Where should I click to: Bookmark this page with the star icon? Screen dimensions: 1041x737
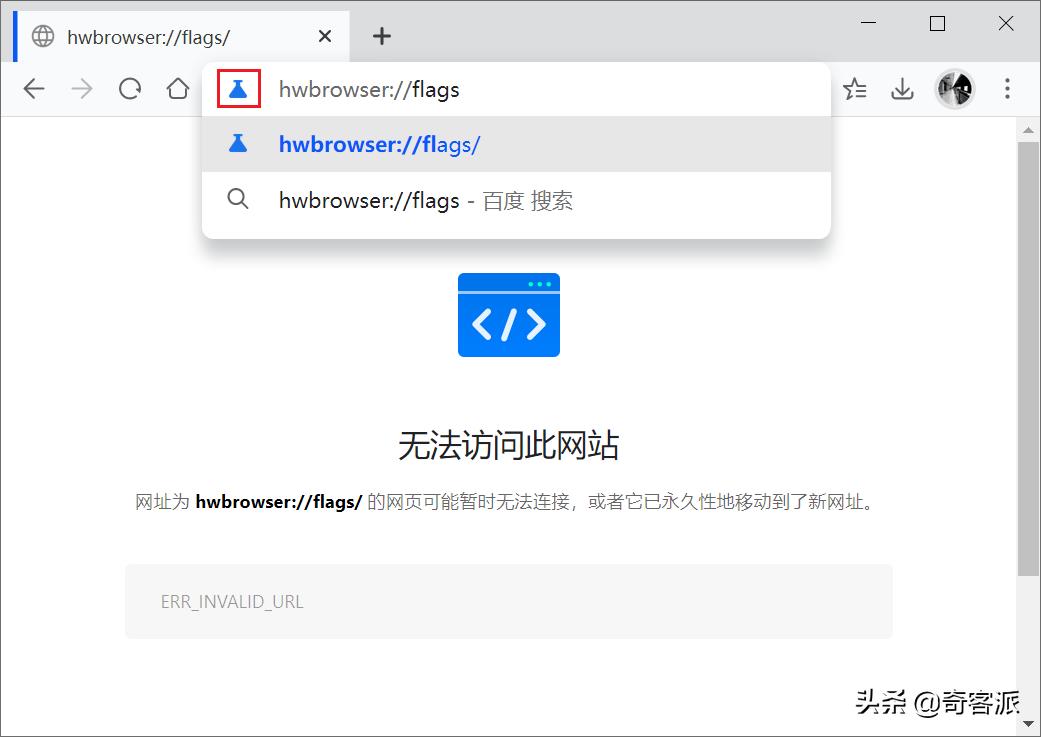point(855,89)
